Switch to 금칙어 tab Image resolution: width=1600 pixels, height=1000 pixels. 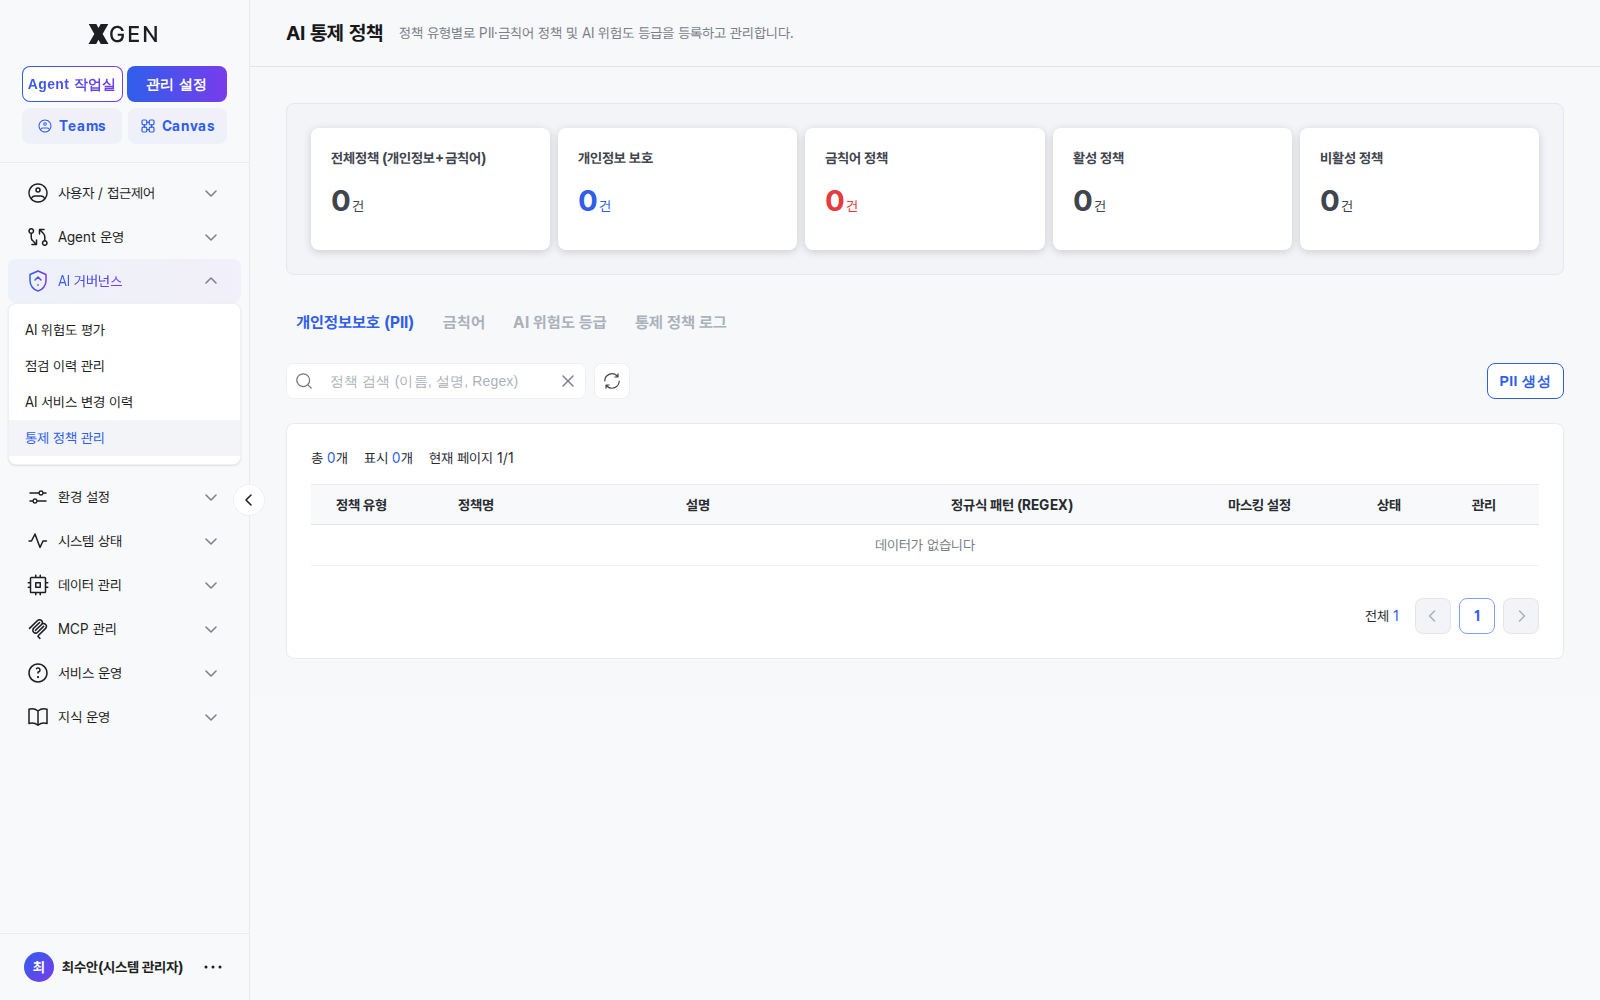464,322
